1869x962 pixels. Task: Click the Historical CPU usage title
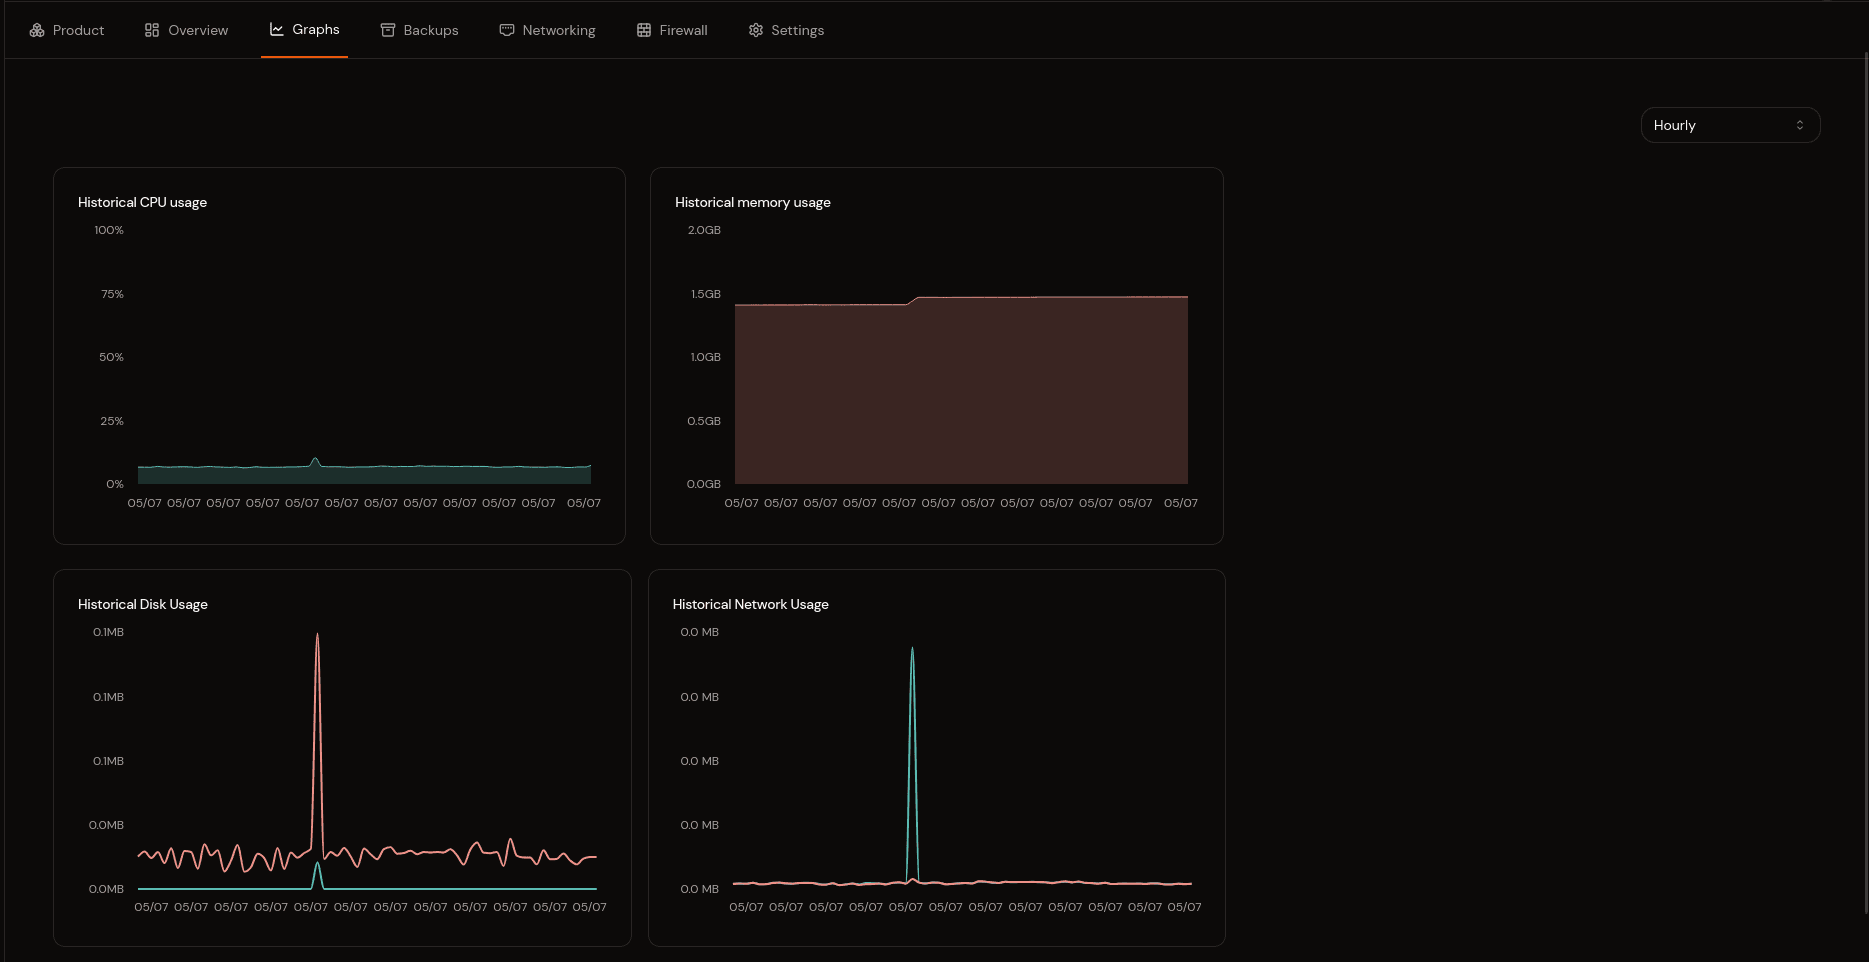pos(142,202)
